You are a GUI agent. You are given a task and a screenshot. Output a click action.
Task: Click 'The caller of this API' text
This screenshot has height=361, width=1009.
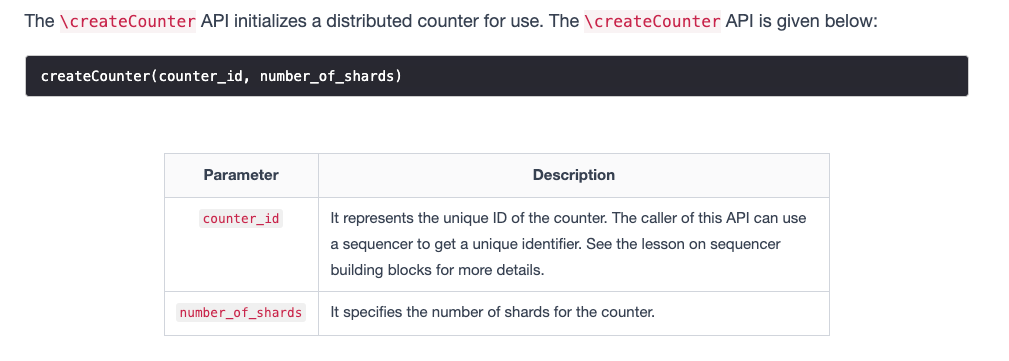[681, 218]
